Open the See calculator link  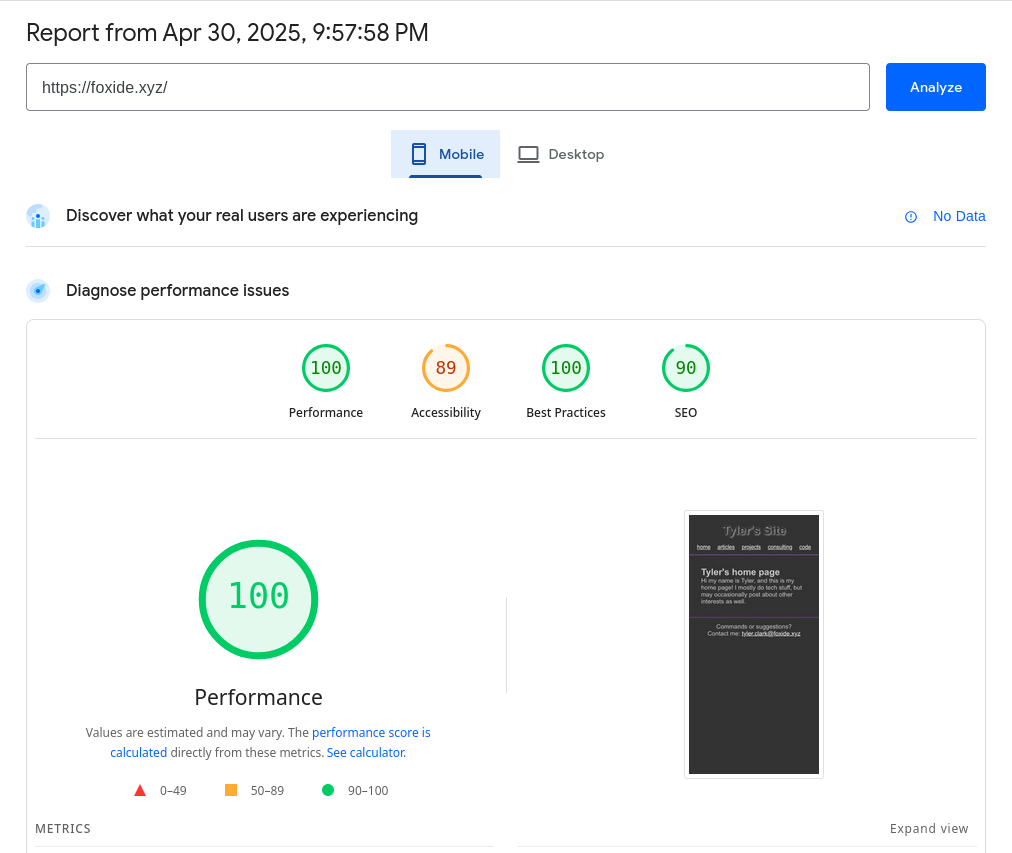pos(366,753)
